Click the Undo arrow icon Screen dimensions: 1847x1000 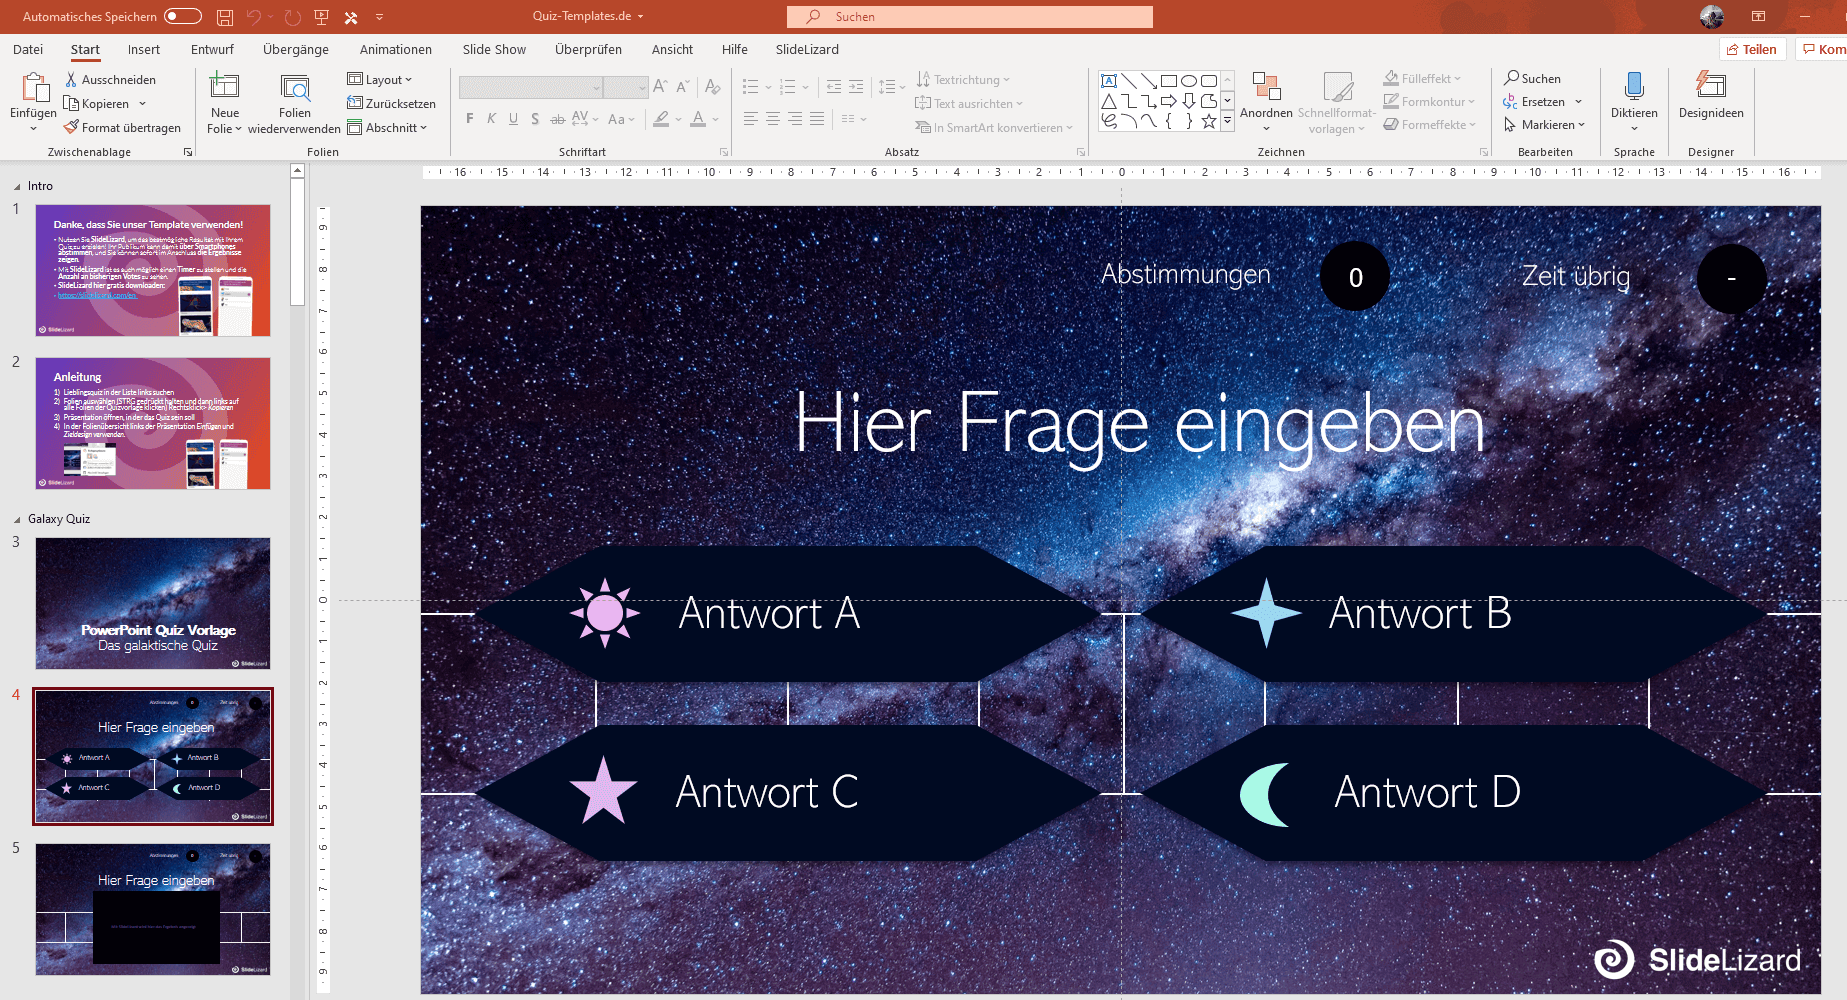point(254,17)
